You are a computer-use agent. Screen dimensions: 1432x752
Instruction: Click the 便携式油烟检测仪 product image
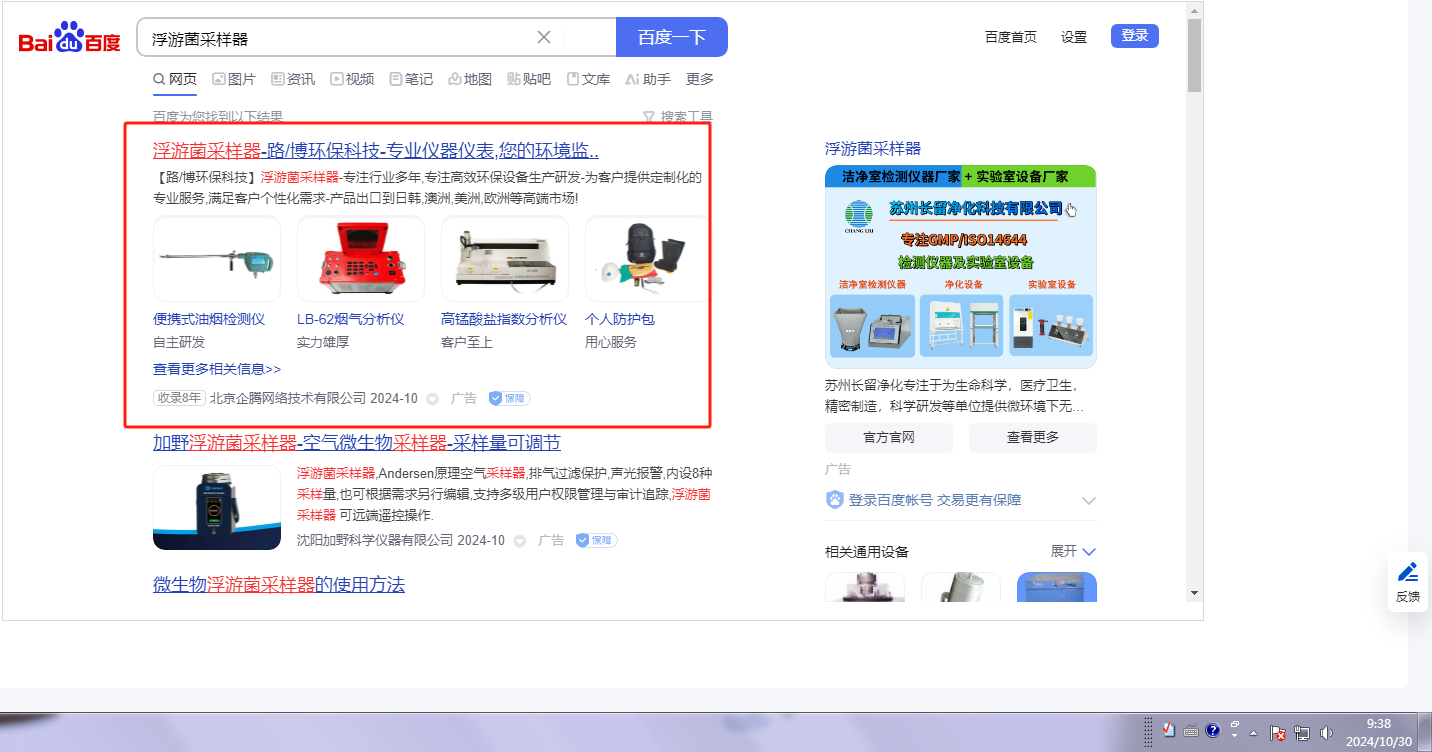(217, 259)
